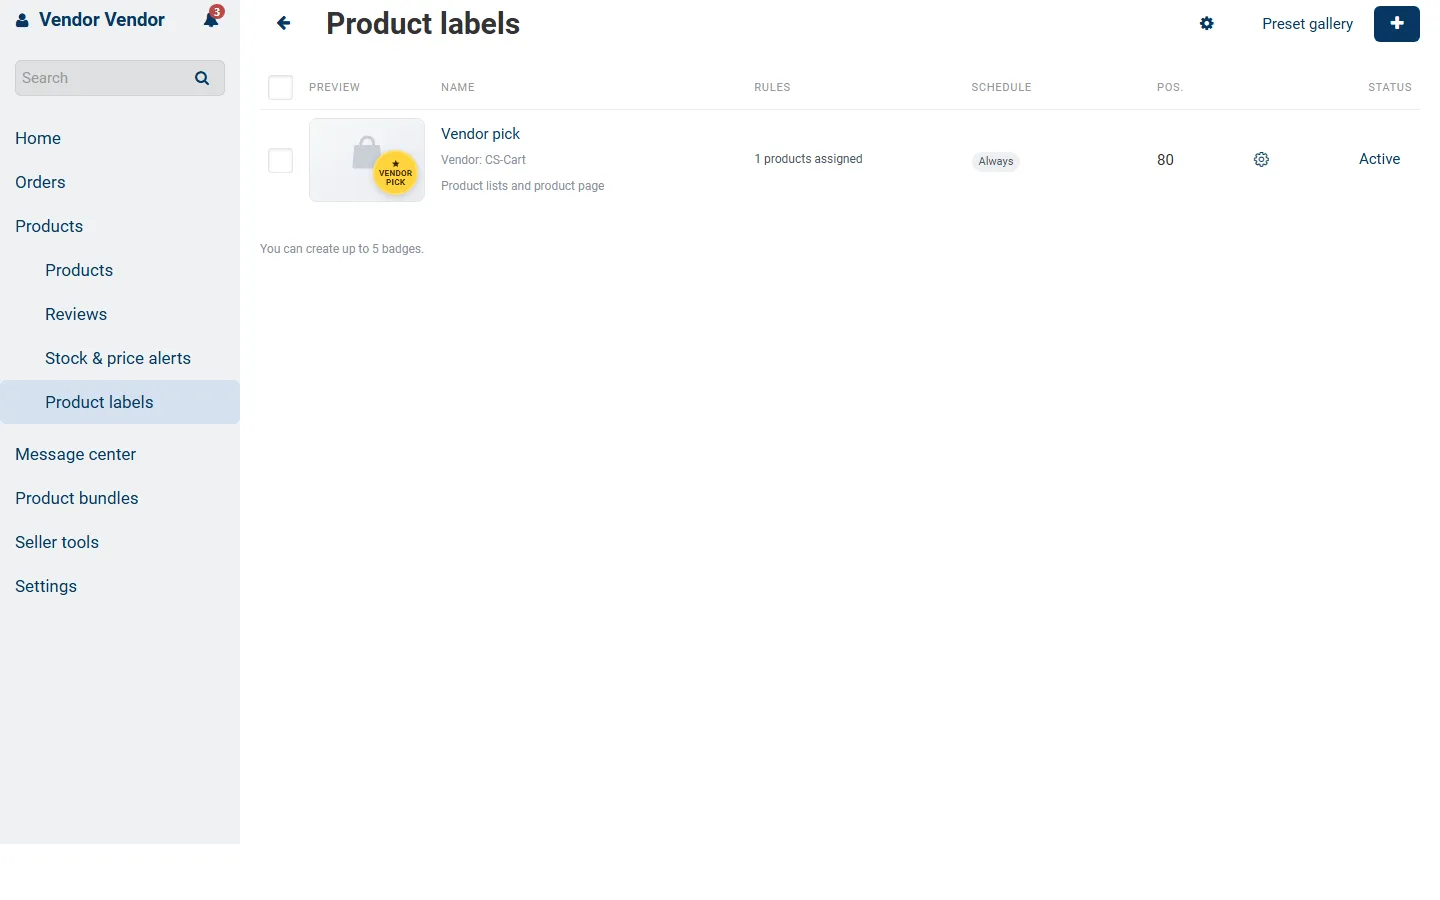Image resolution: width=1440 pixels, height=900 pixels.
Task: Click the STATUS column header
Action: coord(1390,88)
